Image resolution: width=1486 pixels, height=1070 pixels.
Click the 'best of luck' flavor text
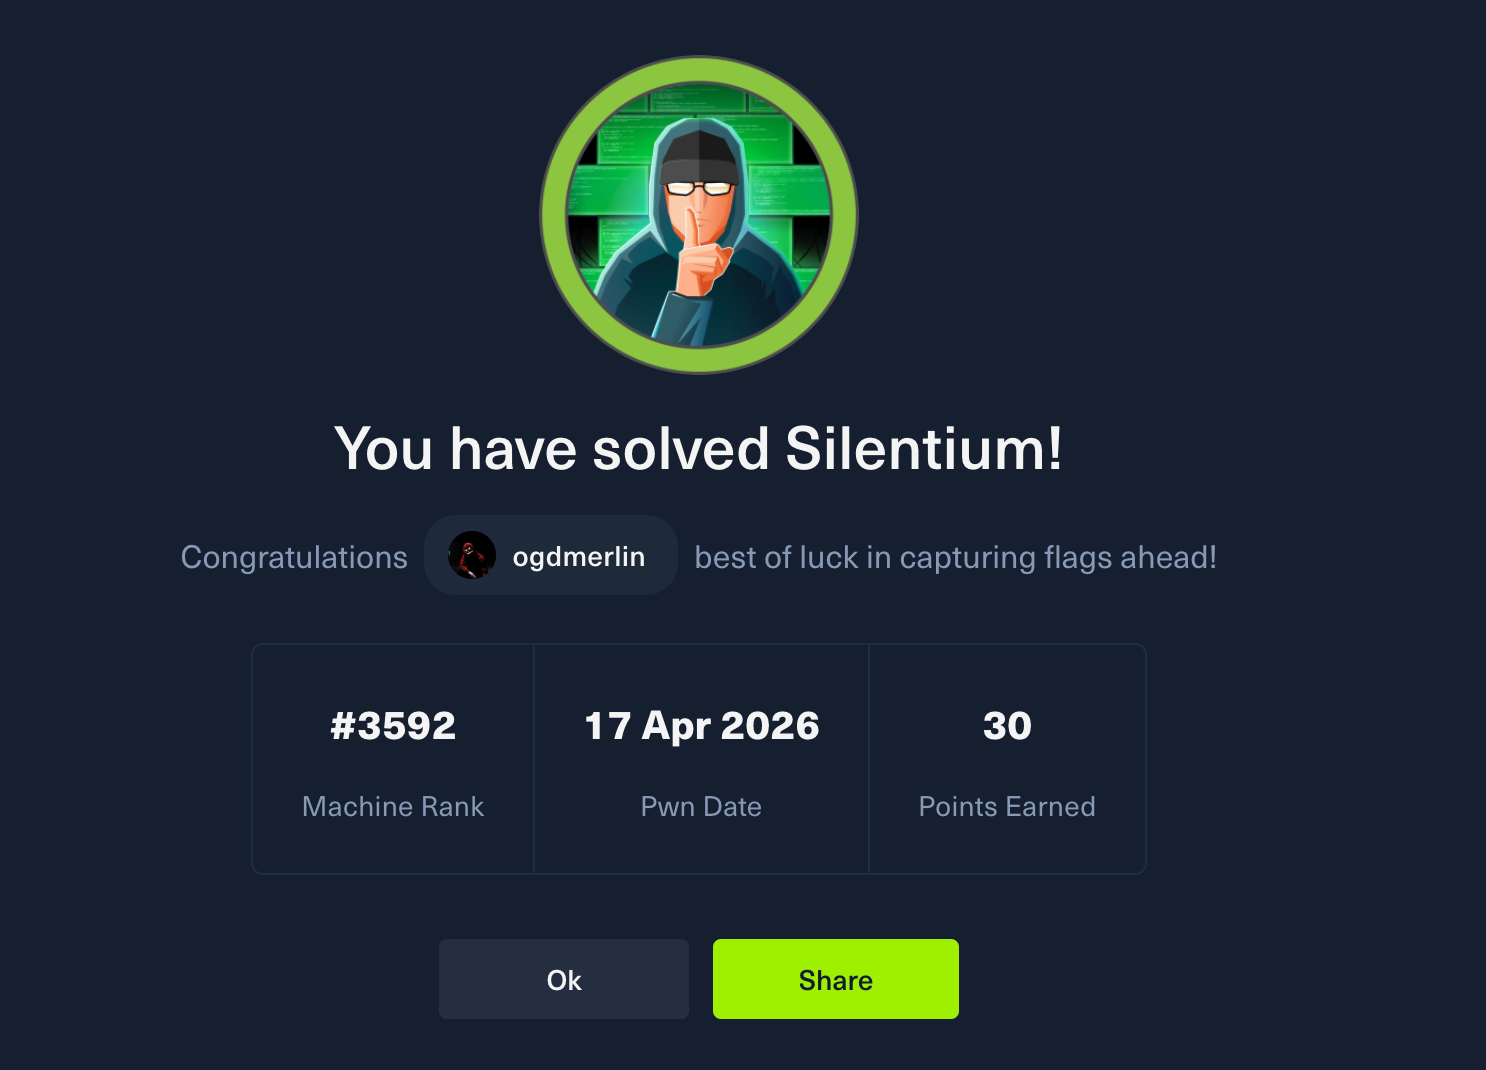954,557
